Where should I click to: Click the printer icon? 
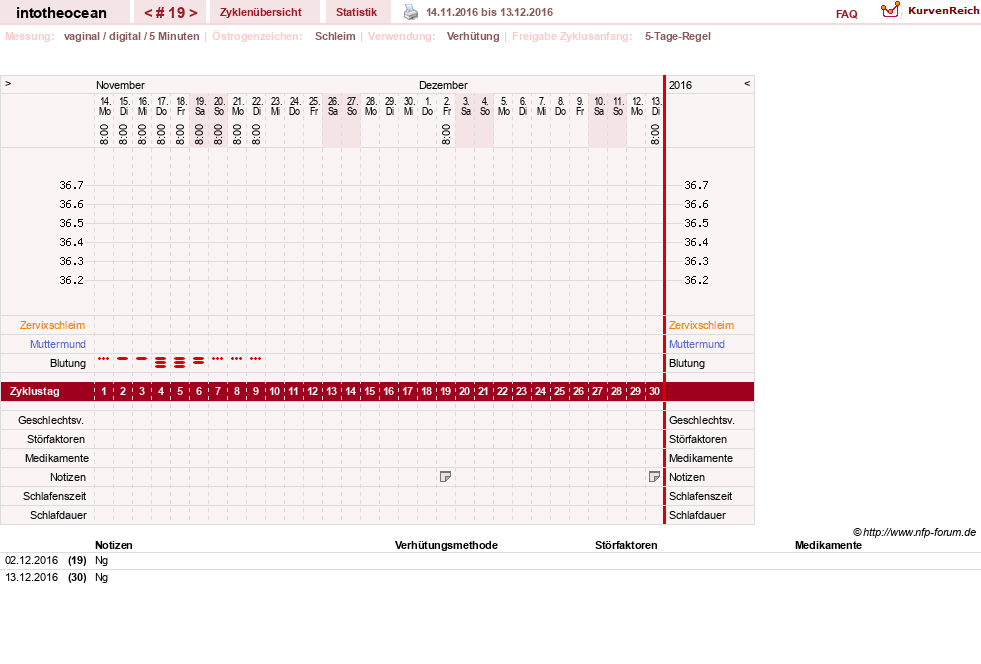pyautogui.click(x=410, y=13)
